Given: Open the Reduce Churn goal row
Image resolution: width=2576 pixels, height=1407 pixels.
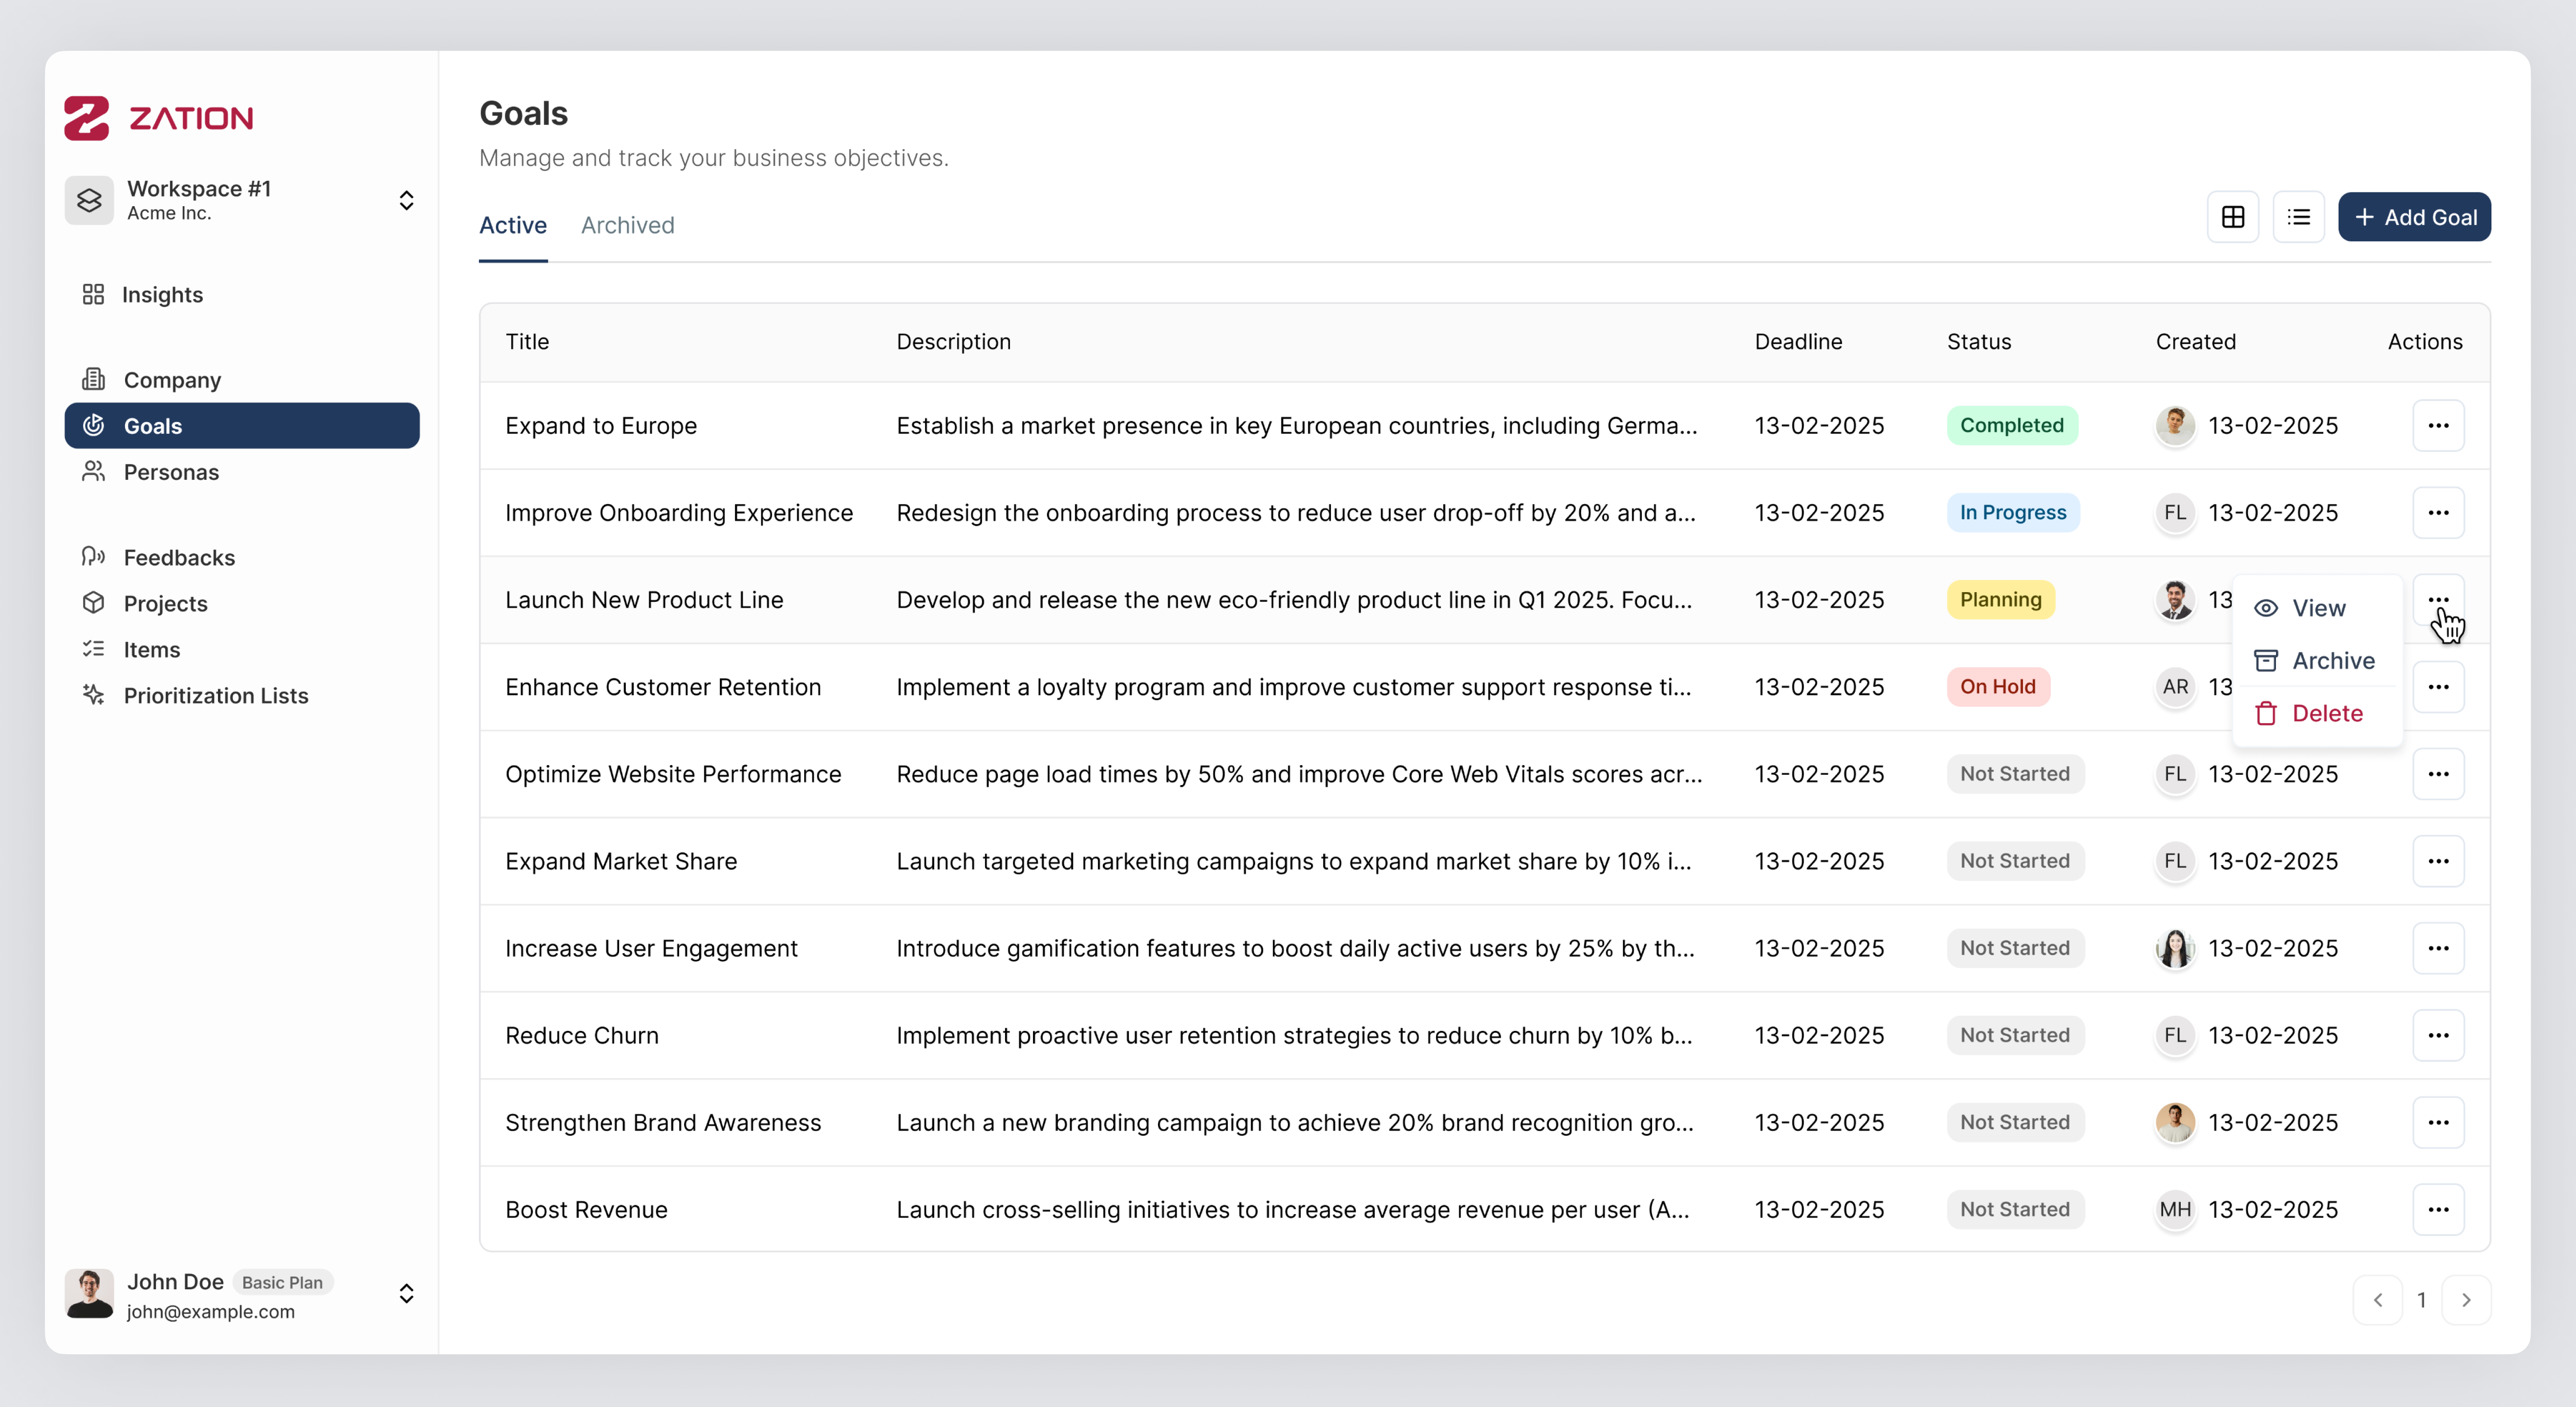Looking at the screenshot, I should coord(582,1035).
